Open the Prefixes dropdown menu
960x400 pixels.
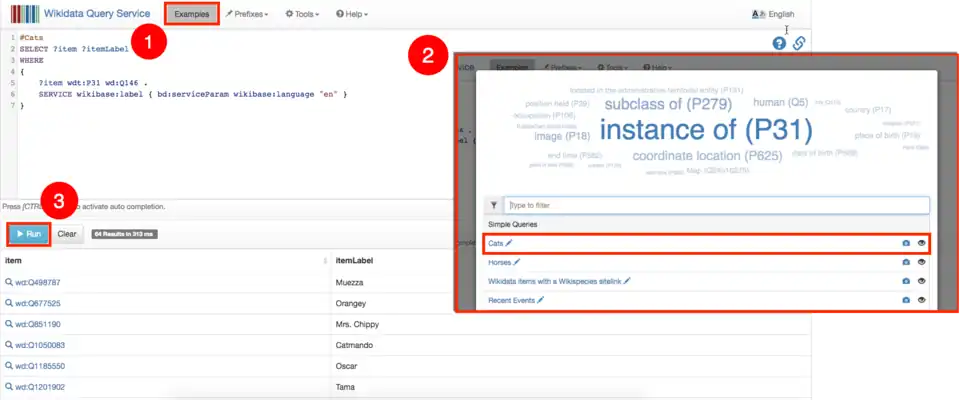[246, 14]
